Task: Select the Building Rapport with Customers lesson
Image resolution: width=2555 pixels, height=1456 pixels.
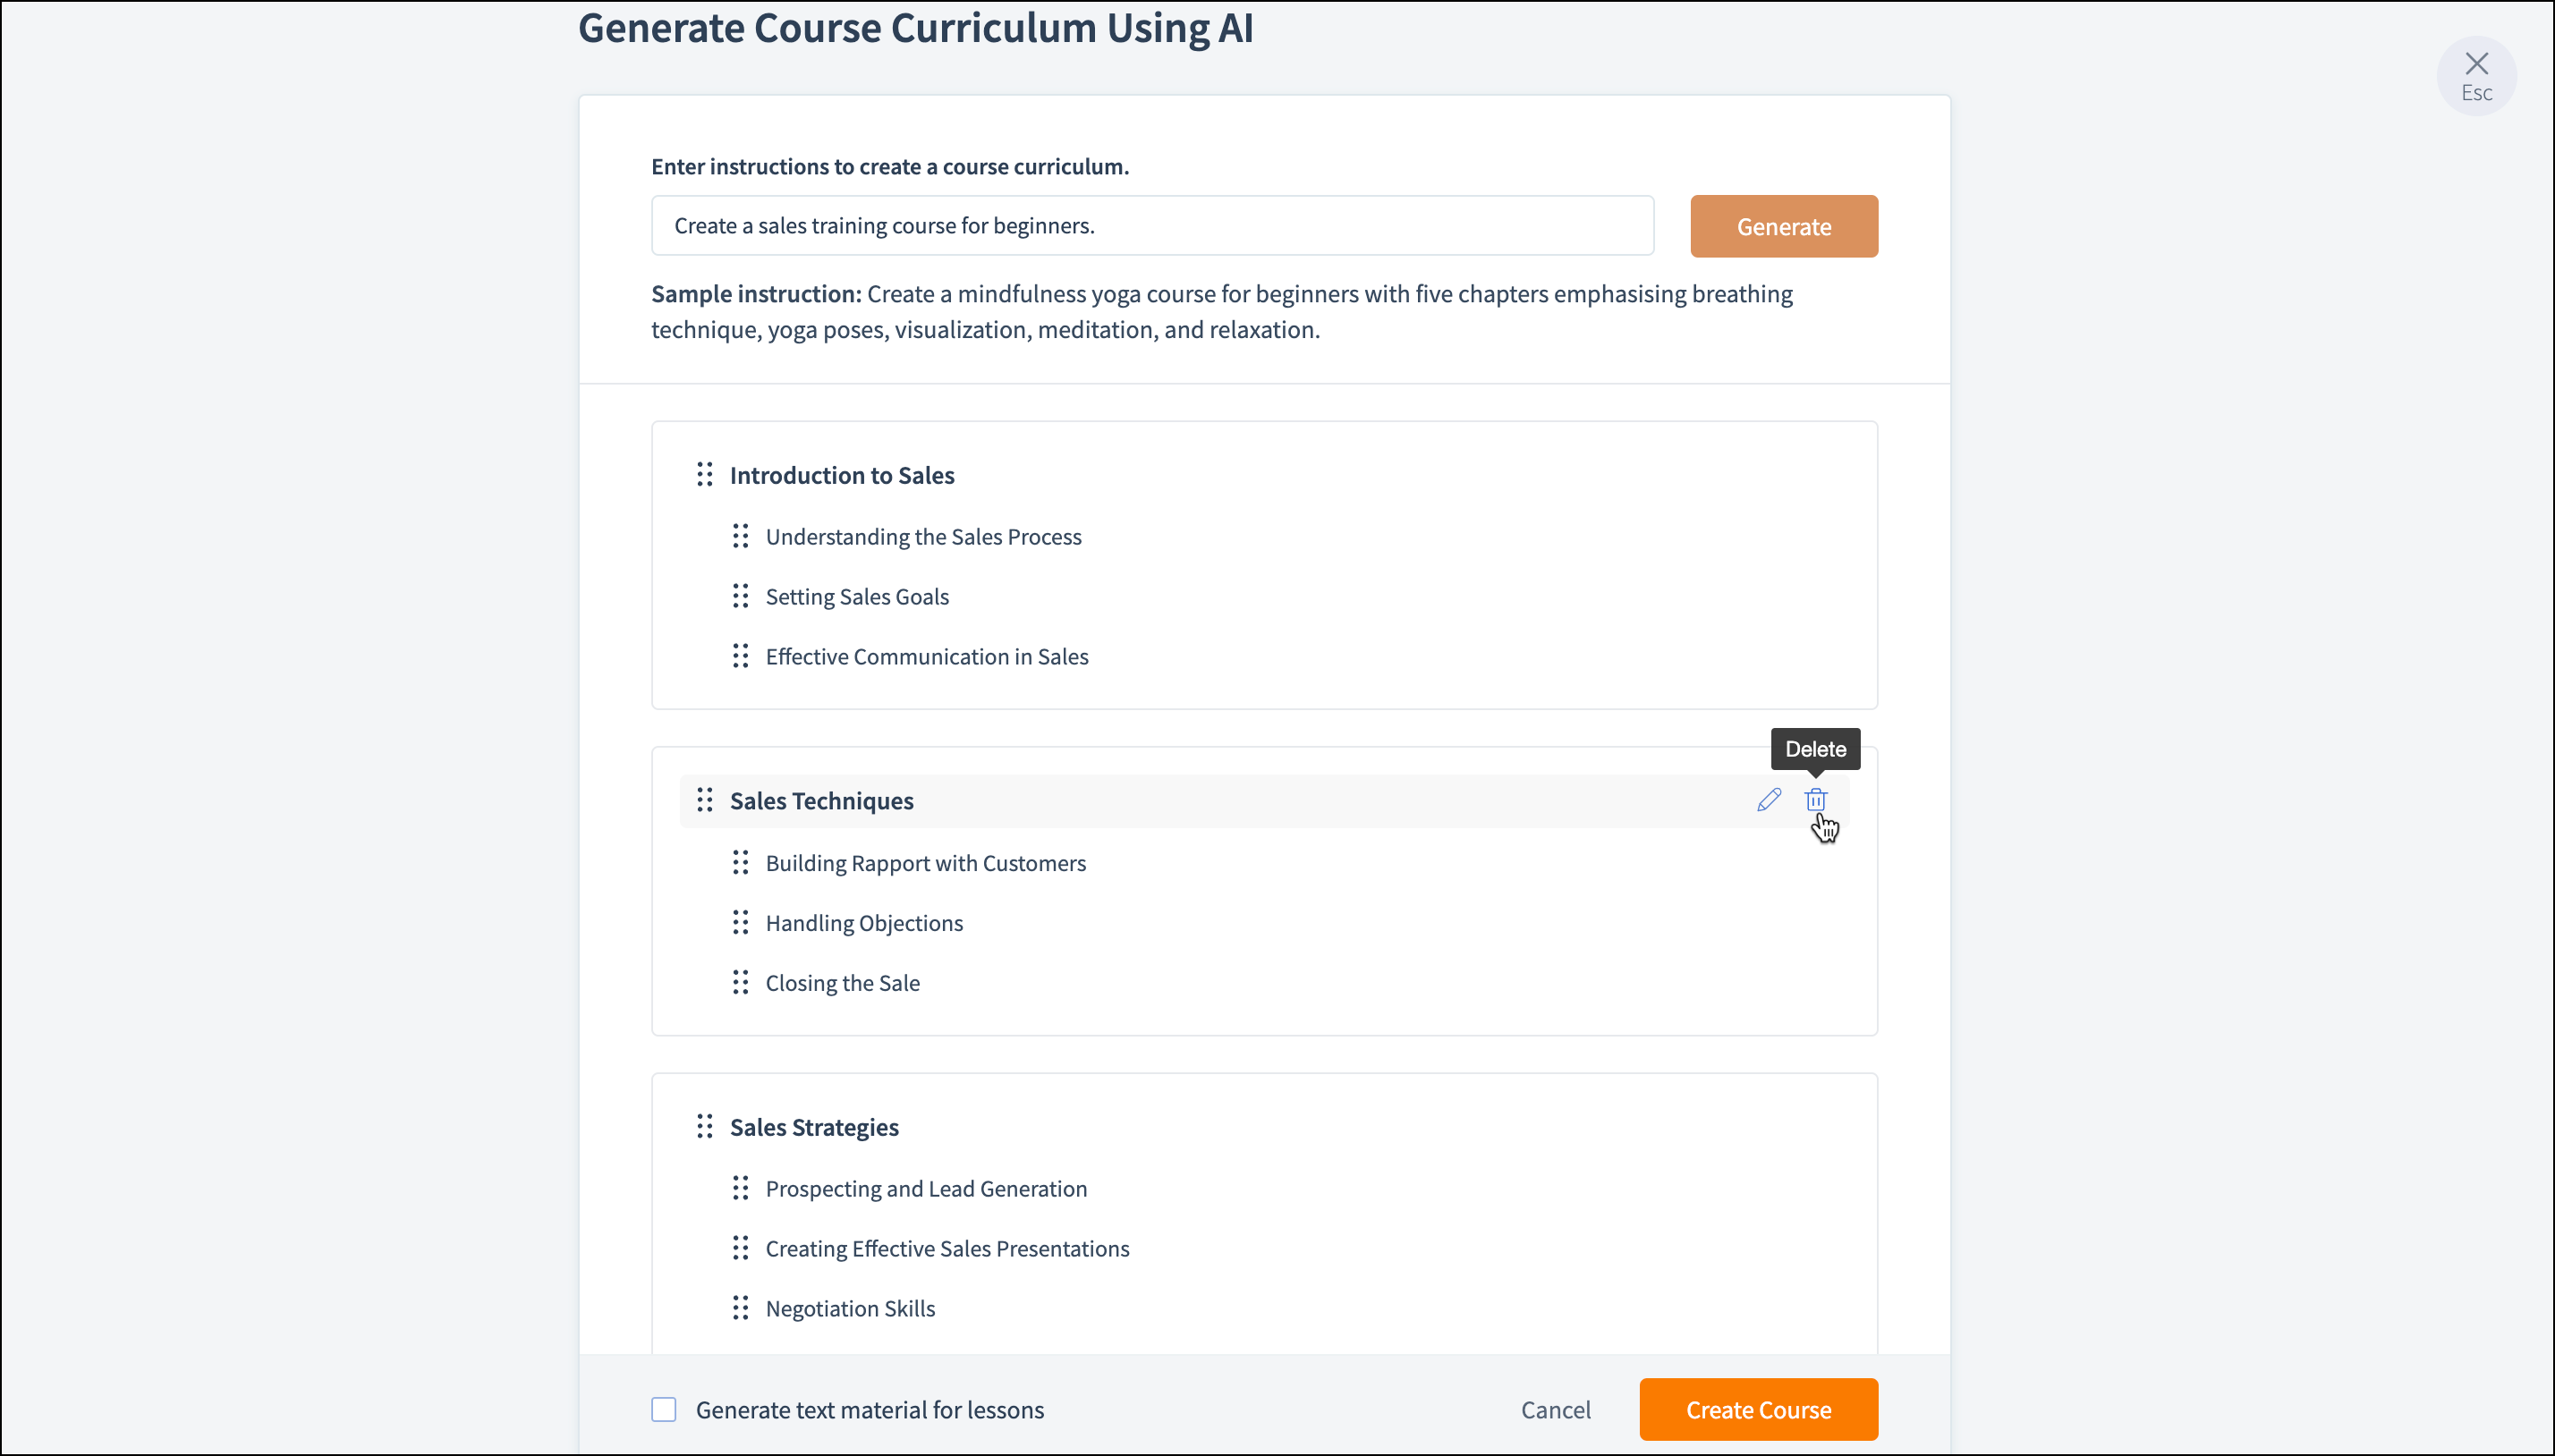Action: point(925,863)
